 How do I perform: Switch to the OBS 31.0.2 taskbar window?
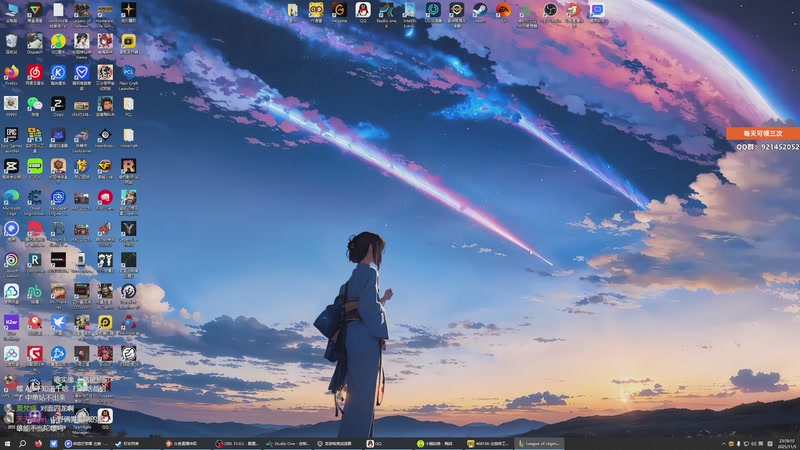pyautogui.click(x=237, y=444)
